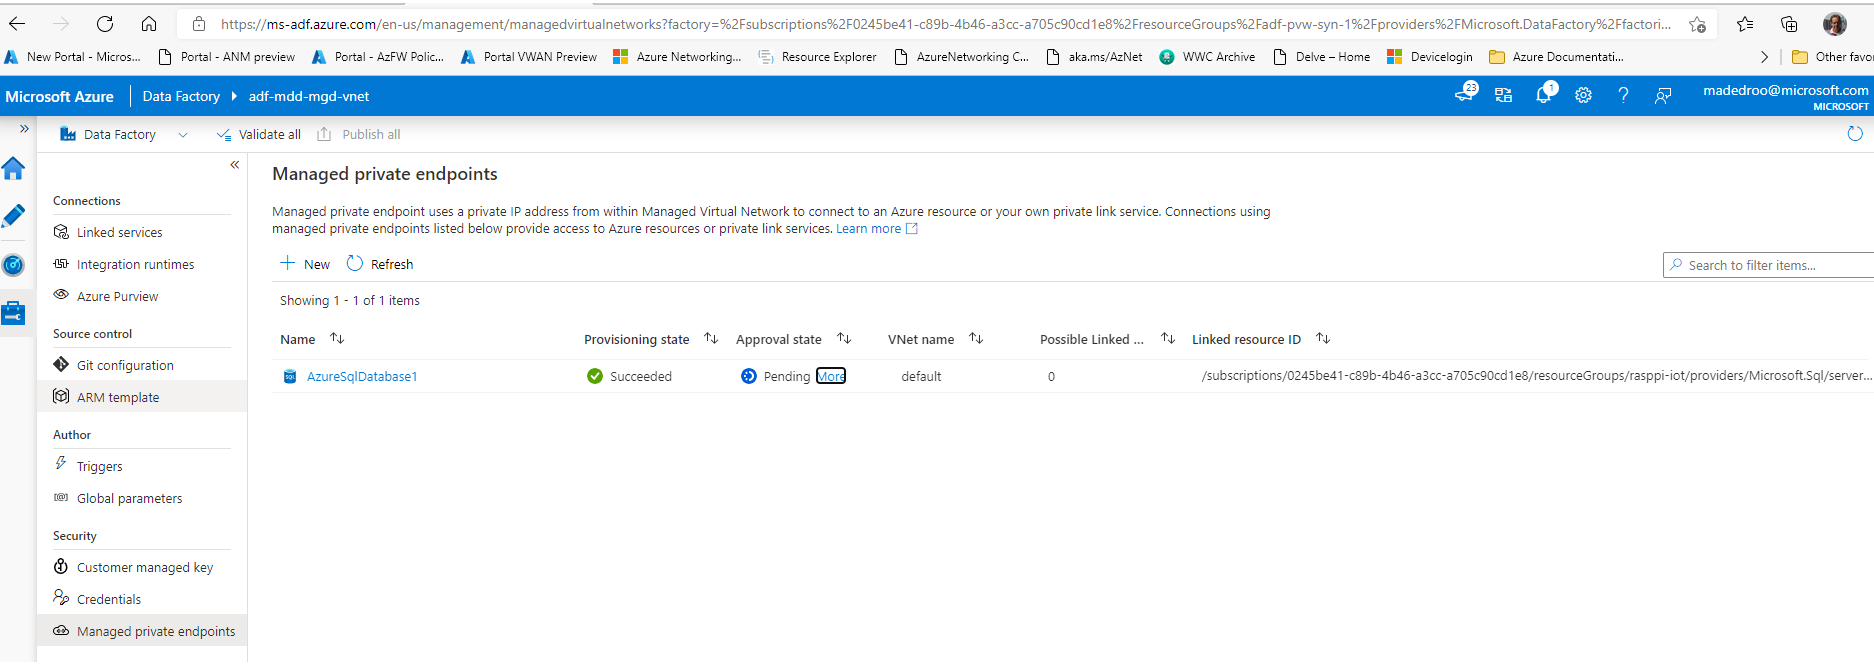Image resolution: width=1874 pixels, height=664 pixels.
Task: Open Global parameters page
Action: coord(129,499)
